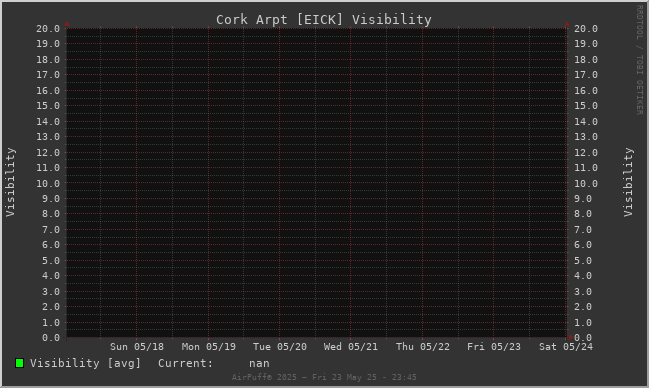Click the 10.0 label on right axis
This screenshot has width=649, height=388.
tap(586, 183)
